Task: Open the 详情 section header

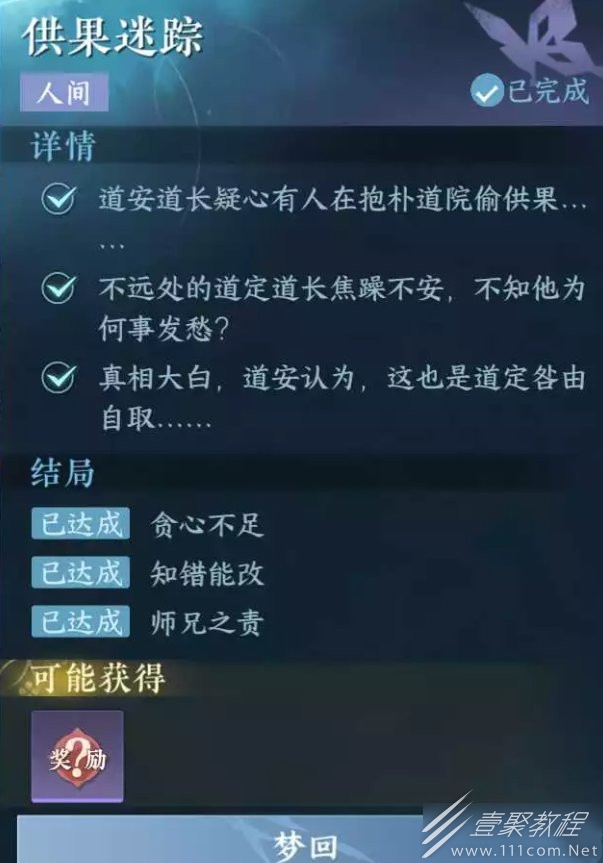Action: [x=63, y=145]
